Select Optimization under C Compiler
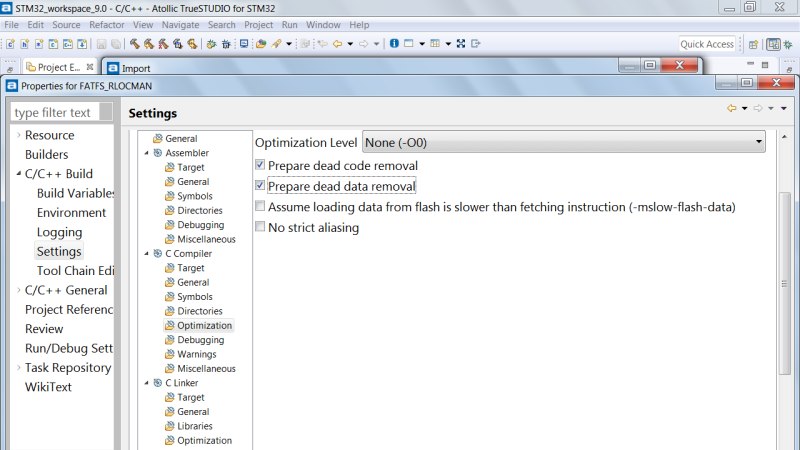Screen dimensions: 800x450 (x=199, y=326)
